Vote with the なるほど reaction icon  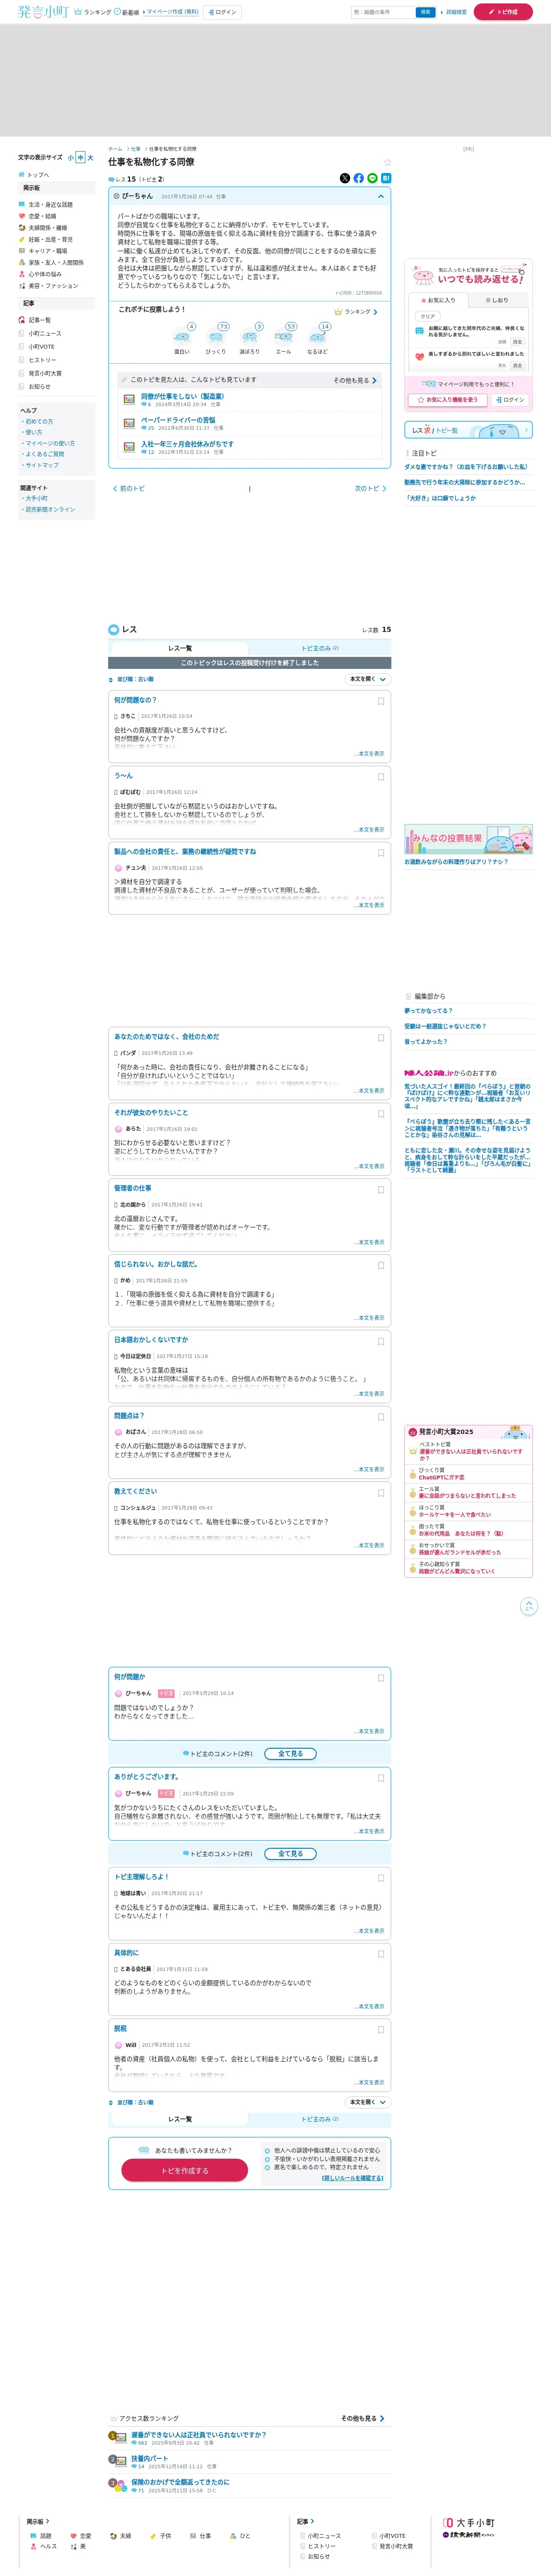[317, 337]
